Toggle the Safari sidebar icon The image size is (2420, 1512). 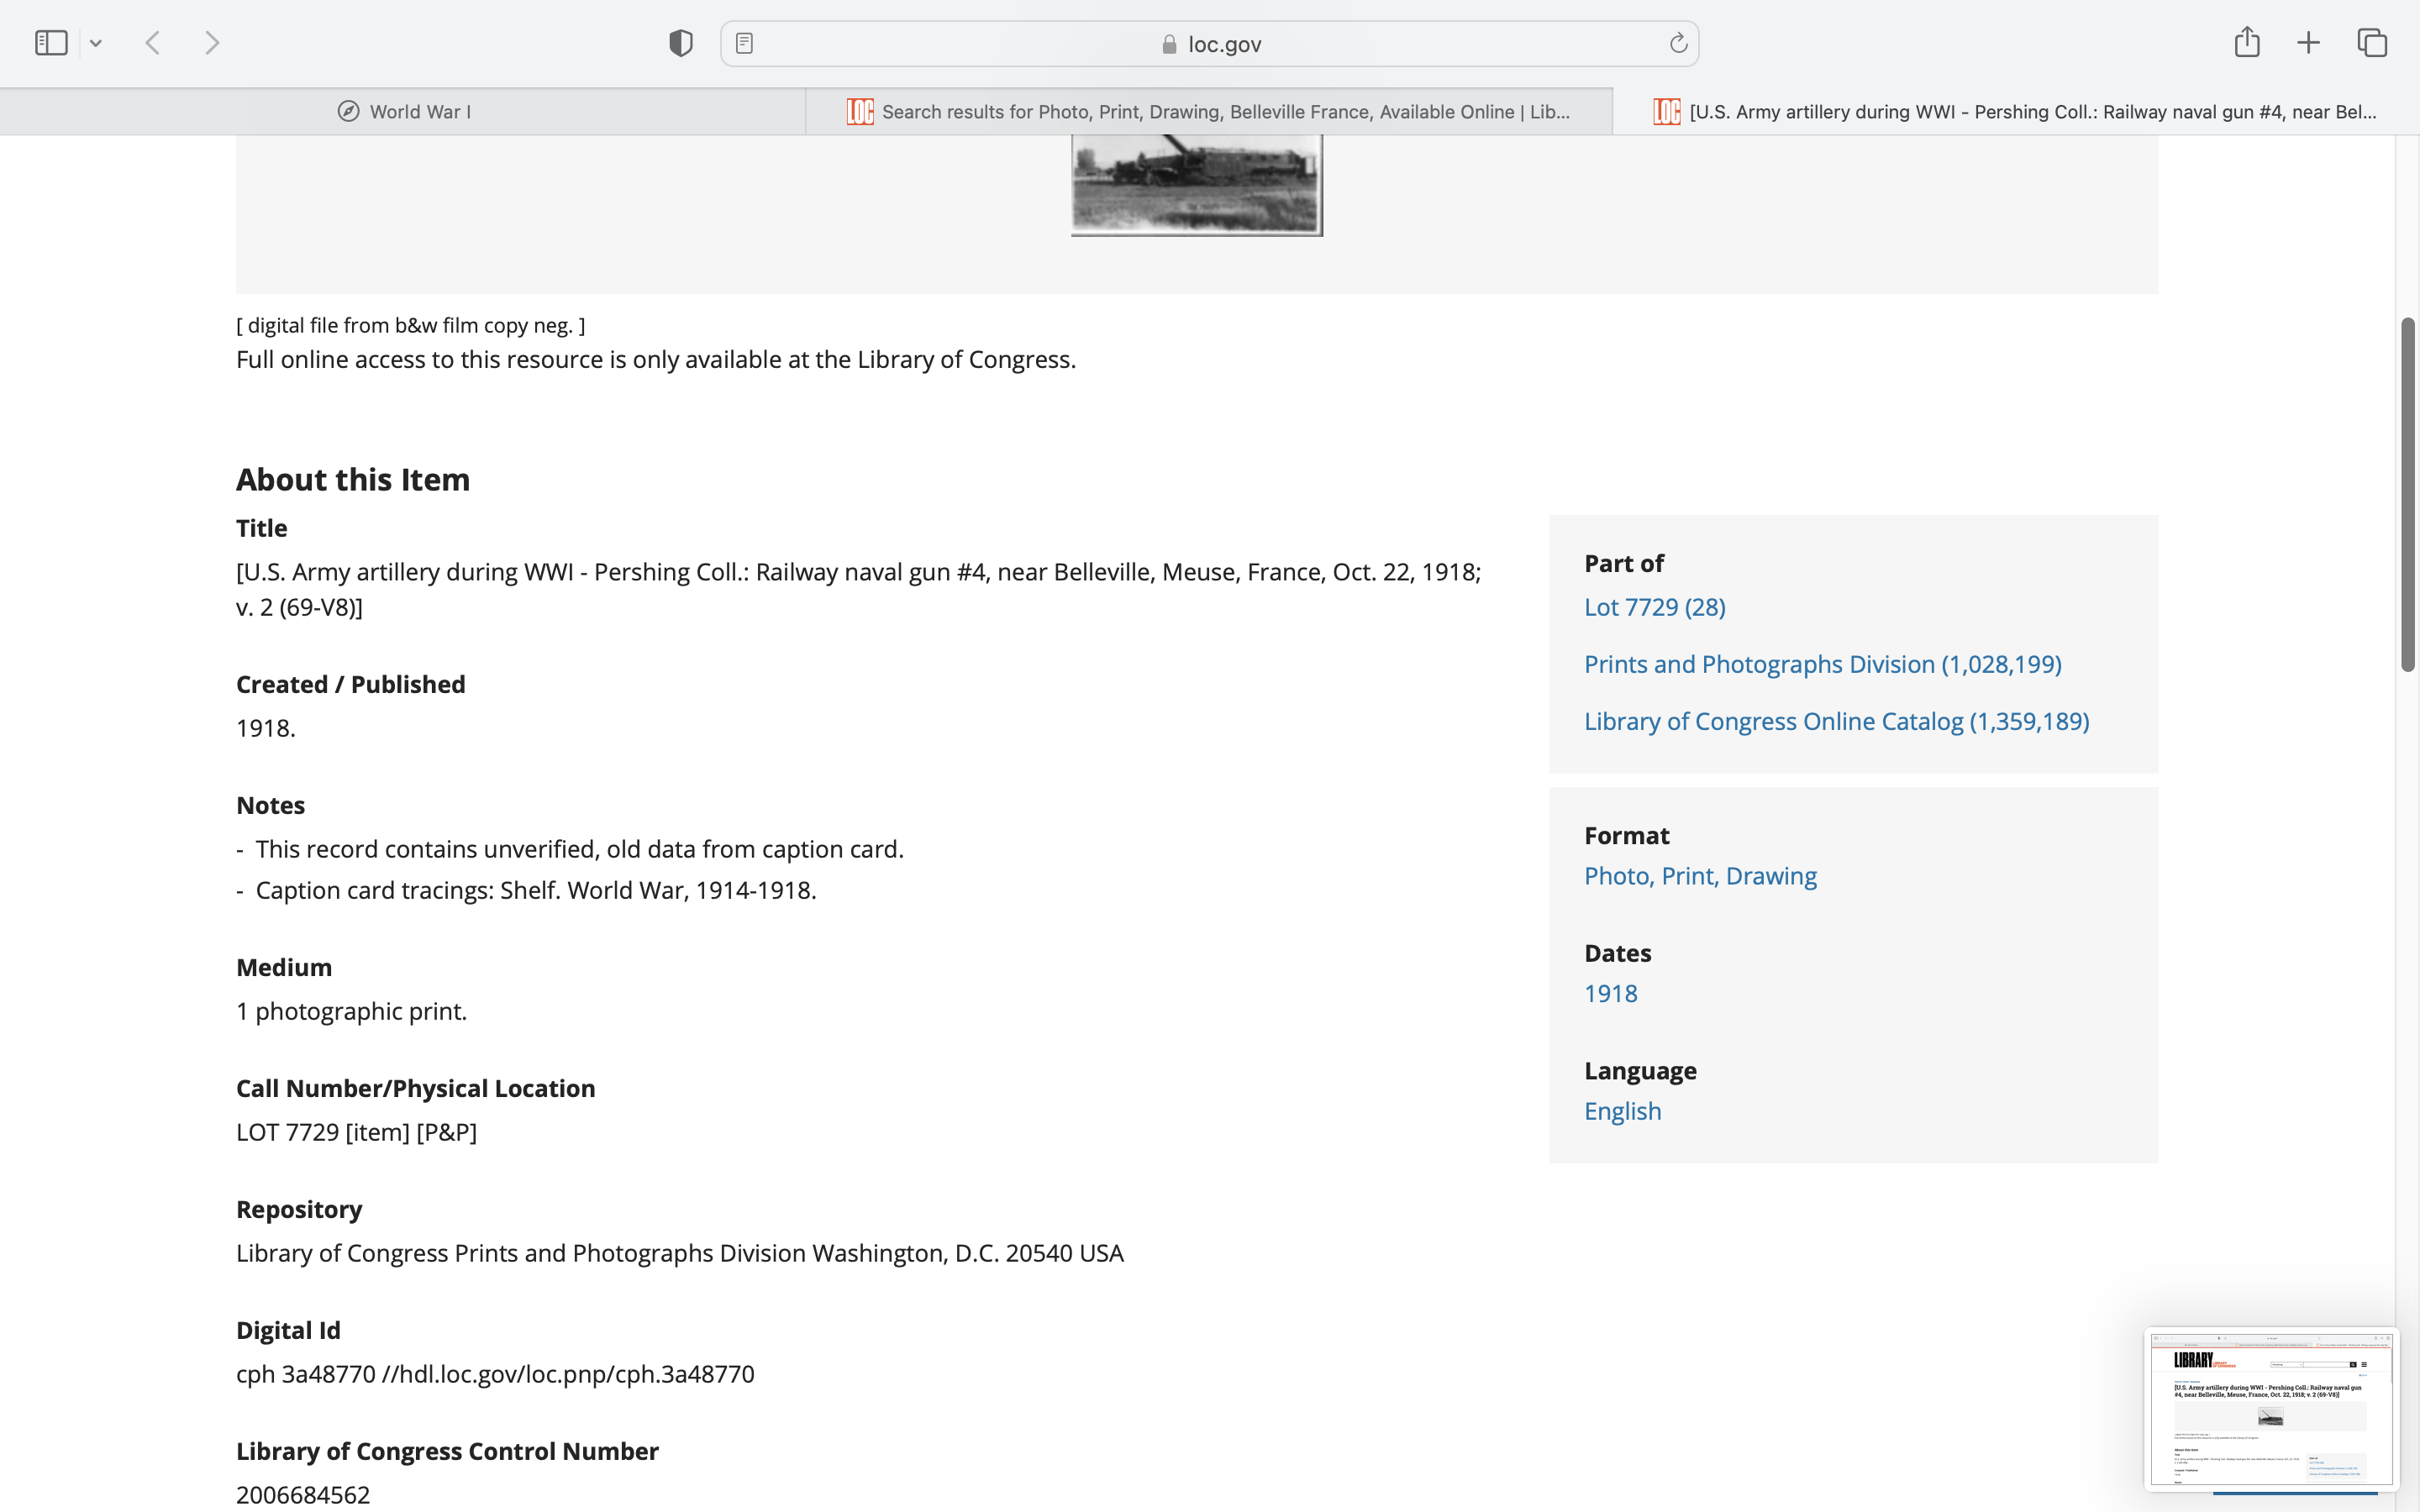coord(51,43)
